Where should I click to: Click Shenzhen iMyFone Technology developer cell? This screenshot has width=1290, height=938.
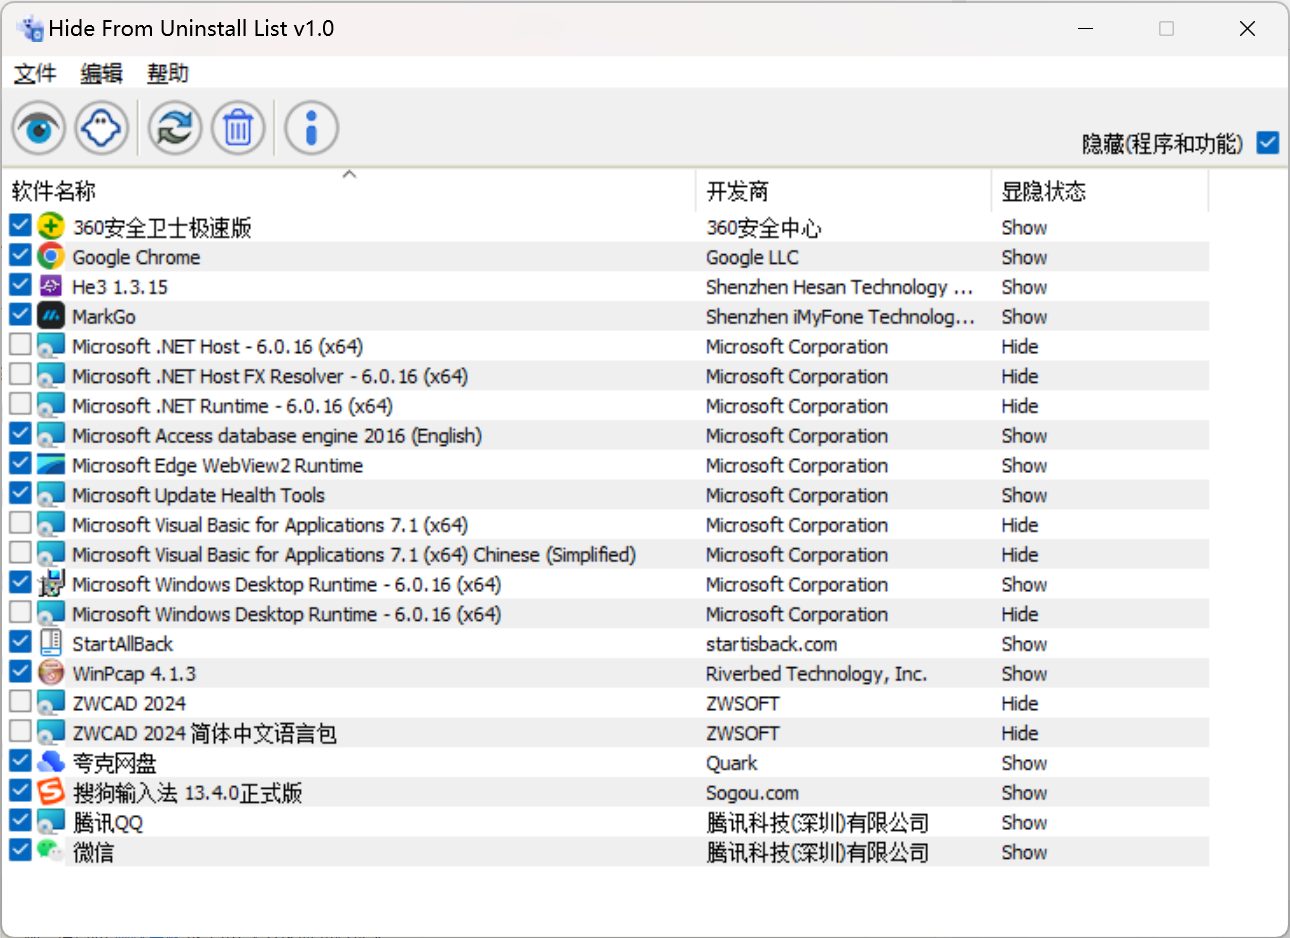840,317
